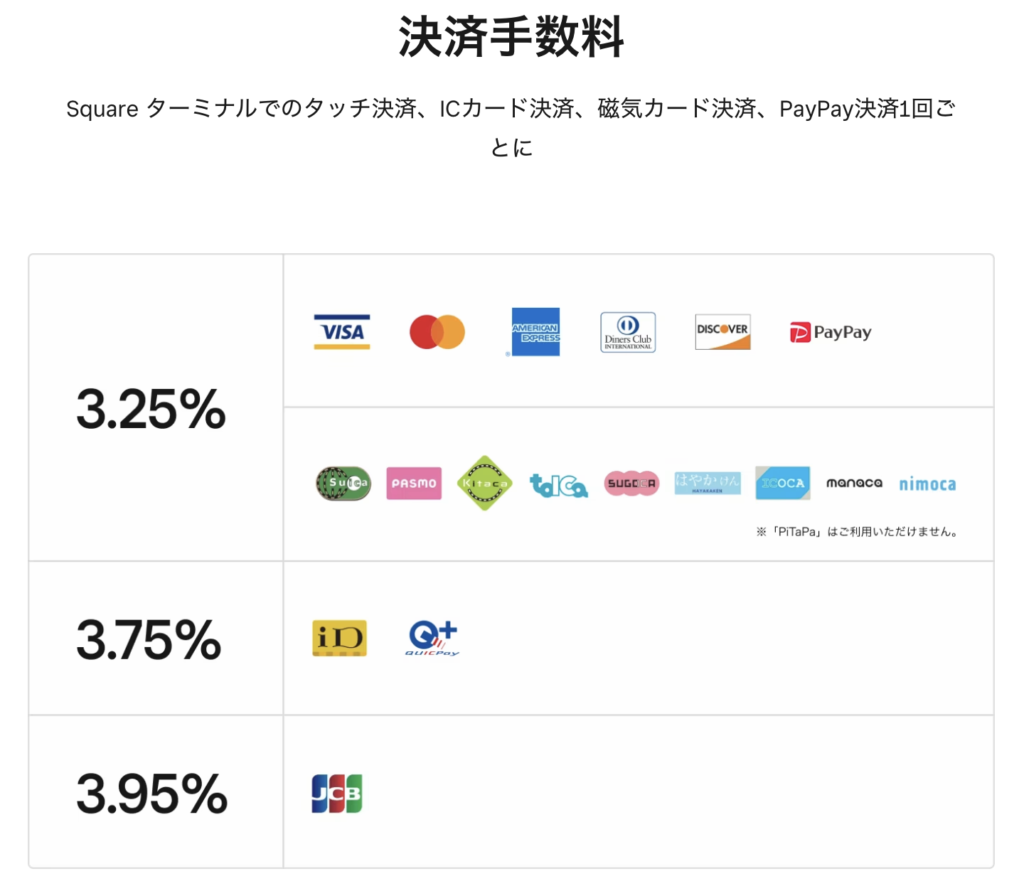Select the PayPay logo
This screenshot has height=896, width=1024.
point(831,332)
